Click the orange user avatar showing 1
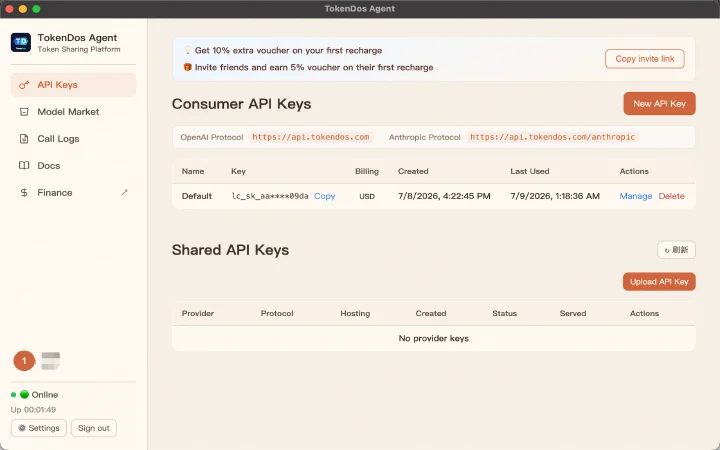Viewport: 720px width, 450px height. 24,361
